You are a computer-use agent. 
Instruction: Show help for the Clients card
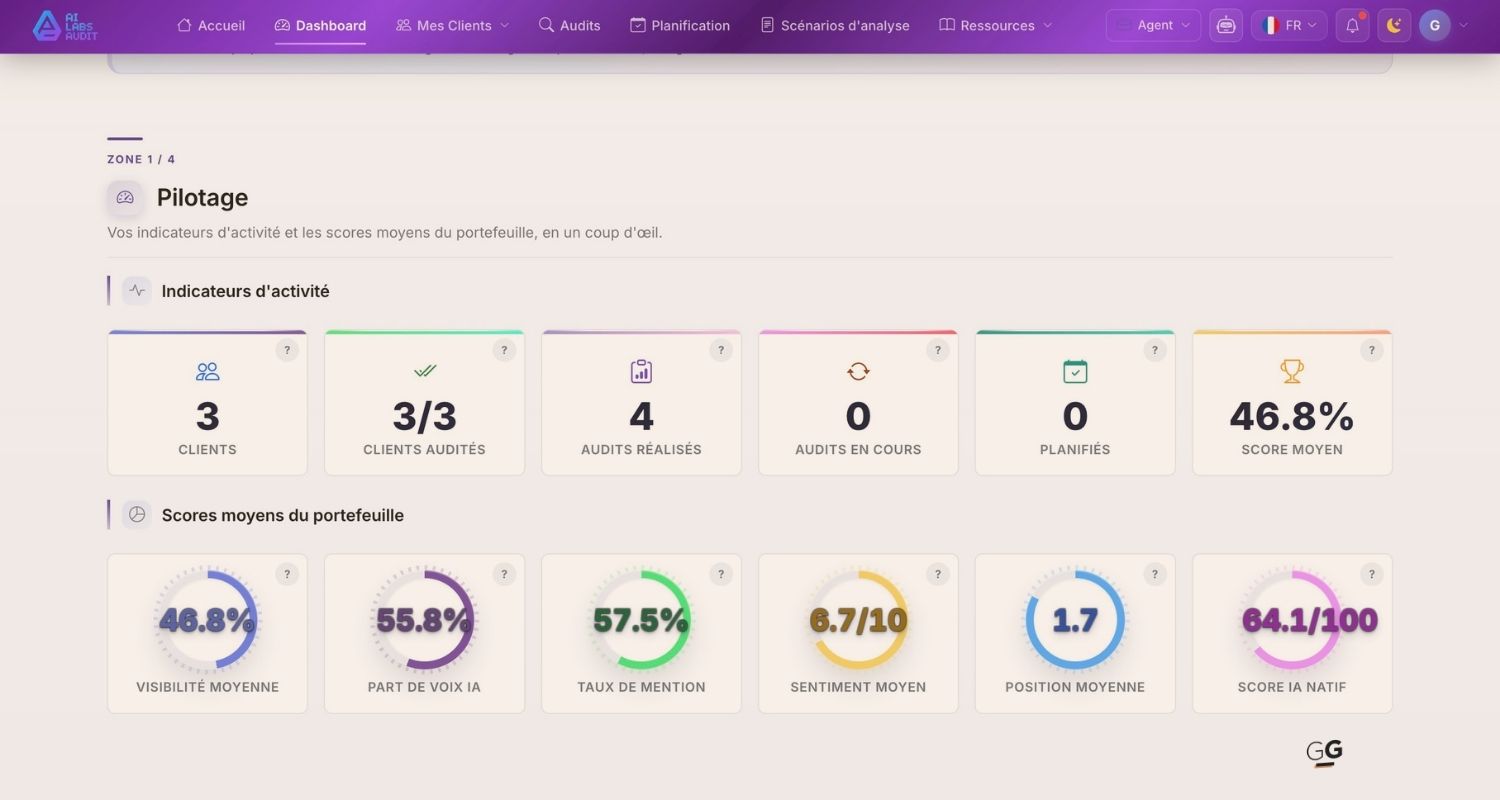[287, 350]
